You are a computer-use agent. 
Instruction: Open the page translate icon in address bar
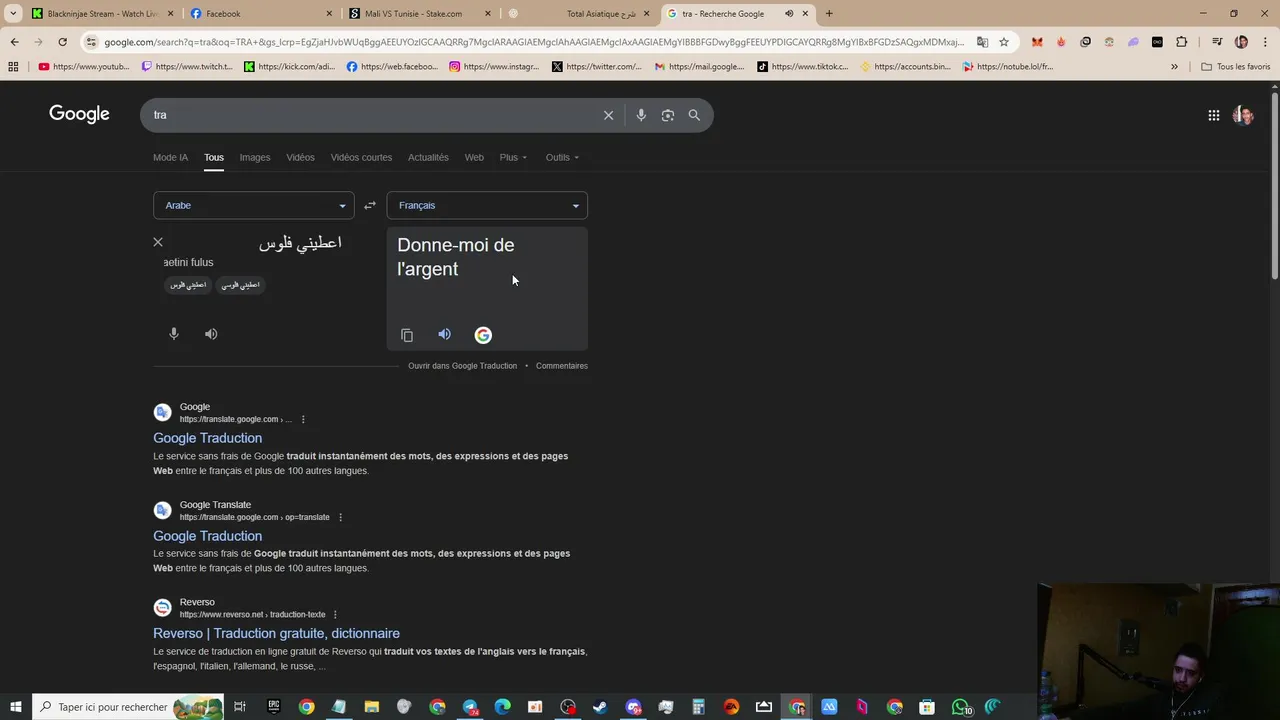(x=982, y=42)
